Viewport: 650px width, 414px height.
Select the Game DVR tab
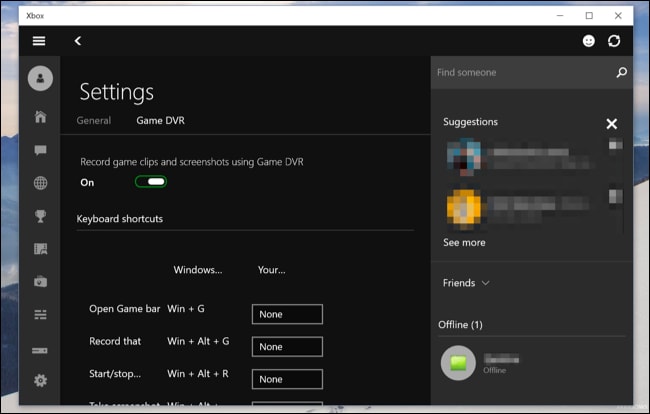tap(160, 121)
